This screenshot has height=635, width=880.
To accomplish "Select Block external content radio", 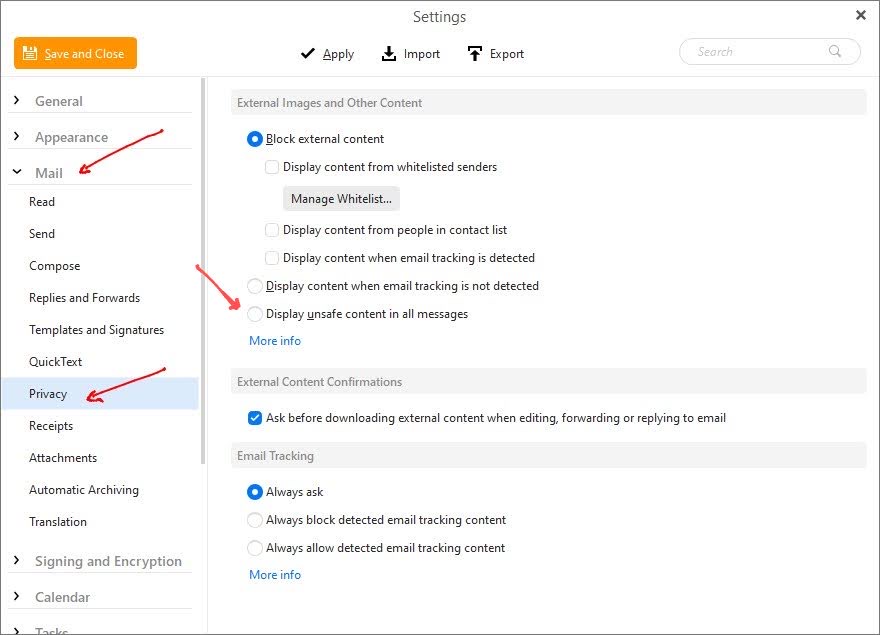I will (x=255, y=139).
